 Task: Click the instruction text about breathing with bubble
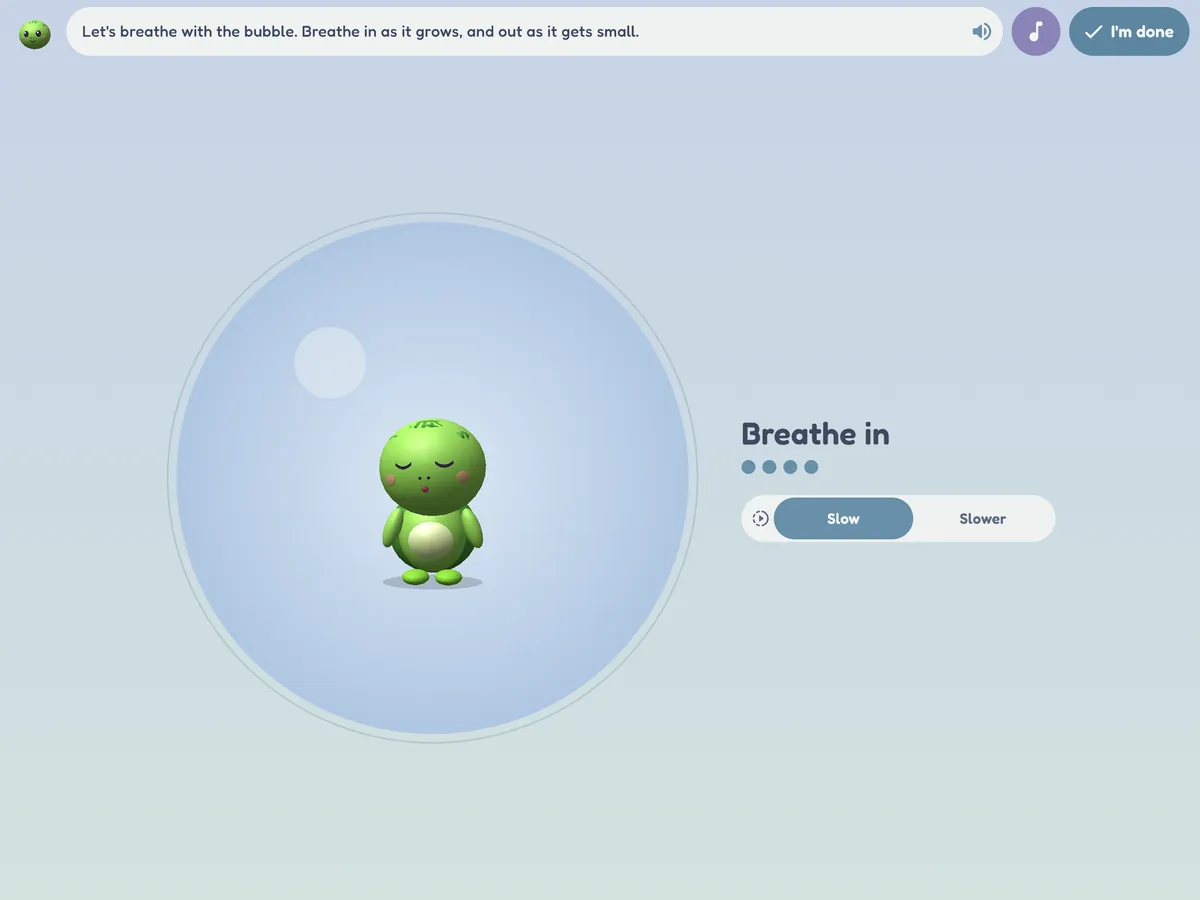360,32
